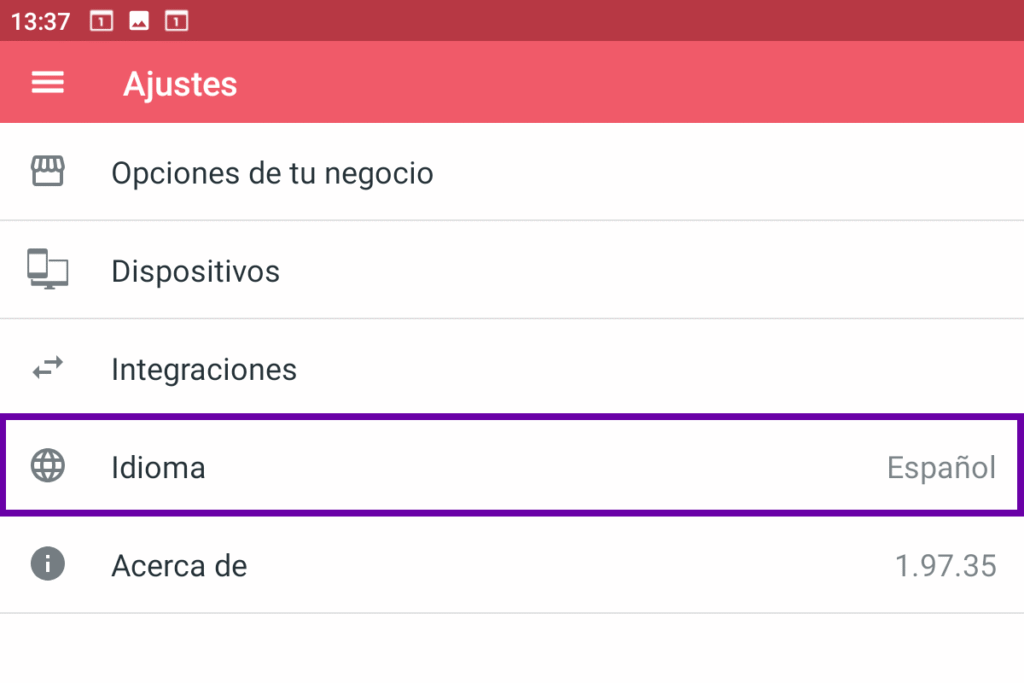The width and height of the screenshot is (1024, 683).
Task: Click the devices icon next to Dispositivos
Action: click(x=47, y=270)
